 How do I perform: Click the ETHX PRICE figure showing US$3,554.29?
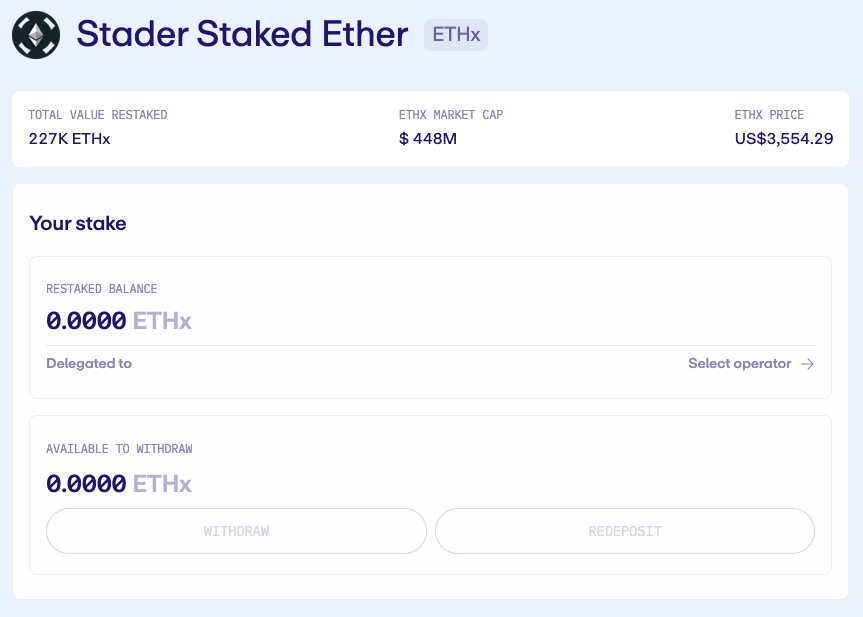(x=784, y=139)
